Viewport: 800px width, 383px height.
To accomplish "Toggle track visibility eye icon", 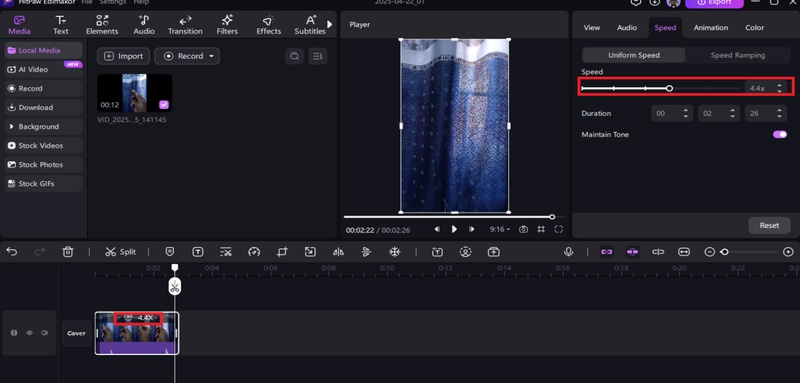I will click(30, 333).
